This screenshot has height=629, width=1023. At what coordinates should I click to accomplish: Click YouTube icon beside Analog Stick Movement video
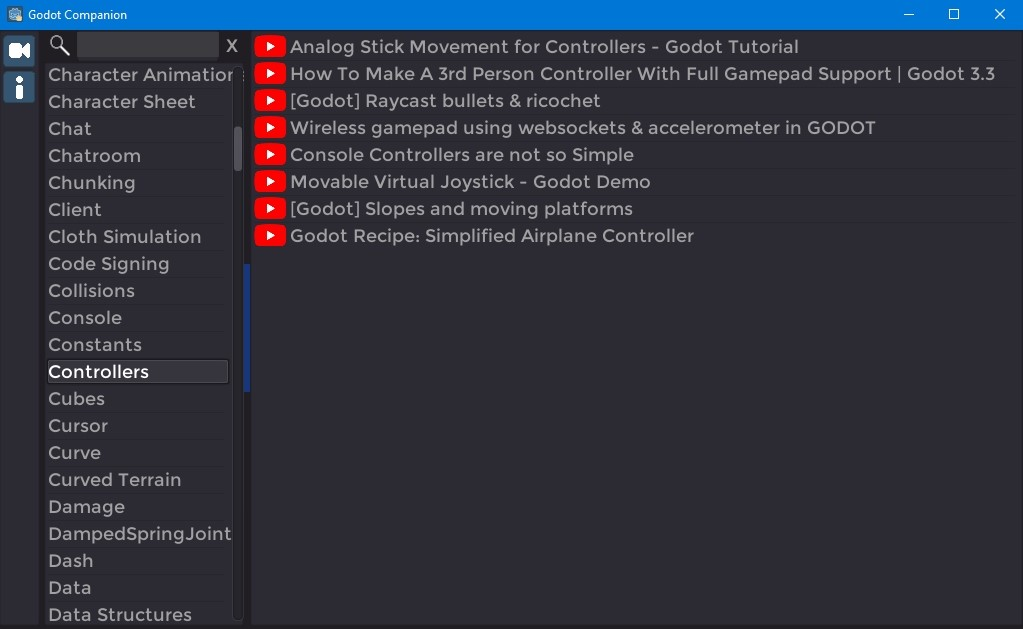269,46
